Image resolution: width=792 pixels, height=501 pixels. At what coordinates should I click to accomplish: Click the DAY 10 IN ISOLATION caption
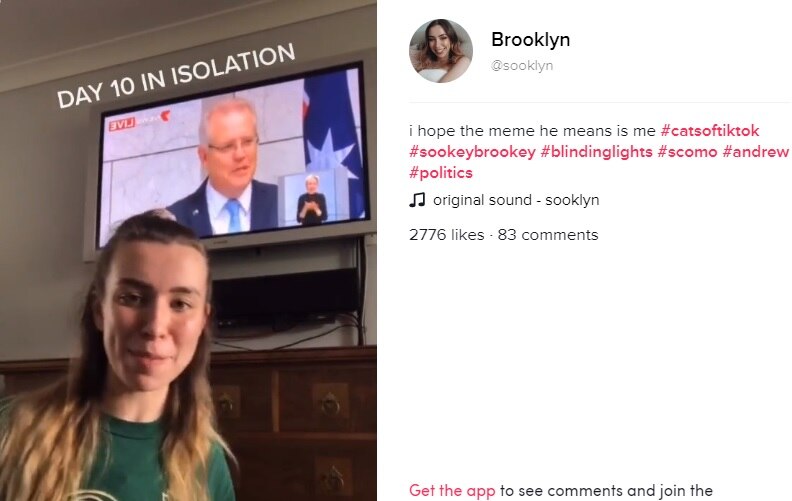point(176,76)
